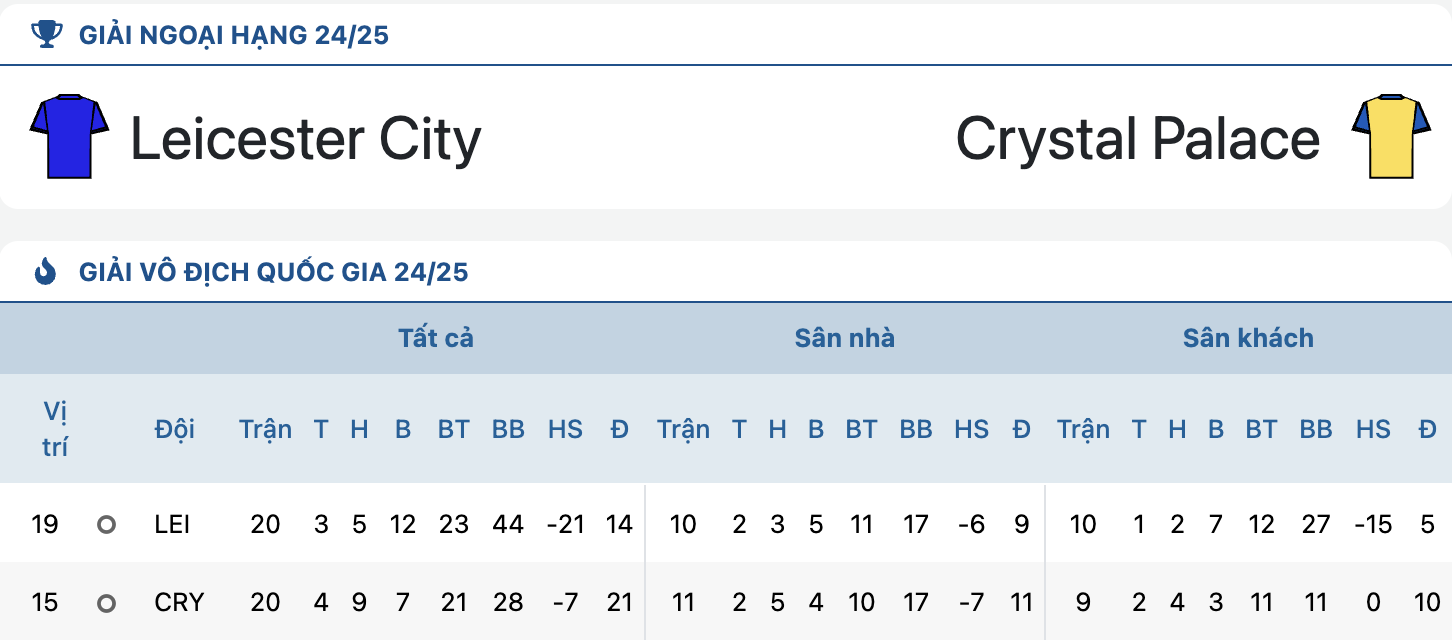This screenshot has width=1452, height=644.
Task: Sort by the Vị trí column header
Action: tap(55, 429)
